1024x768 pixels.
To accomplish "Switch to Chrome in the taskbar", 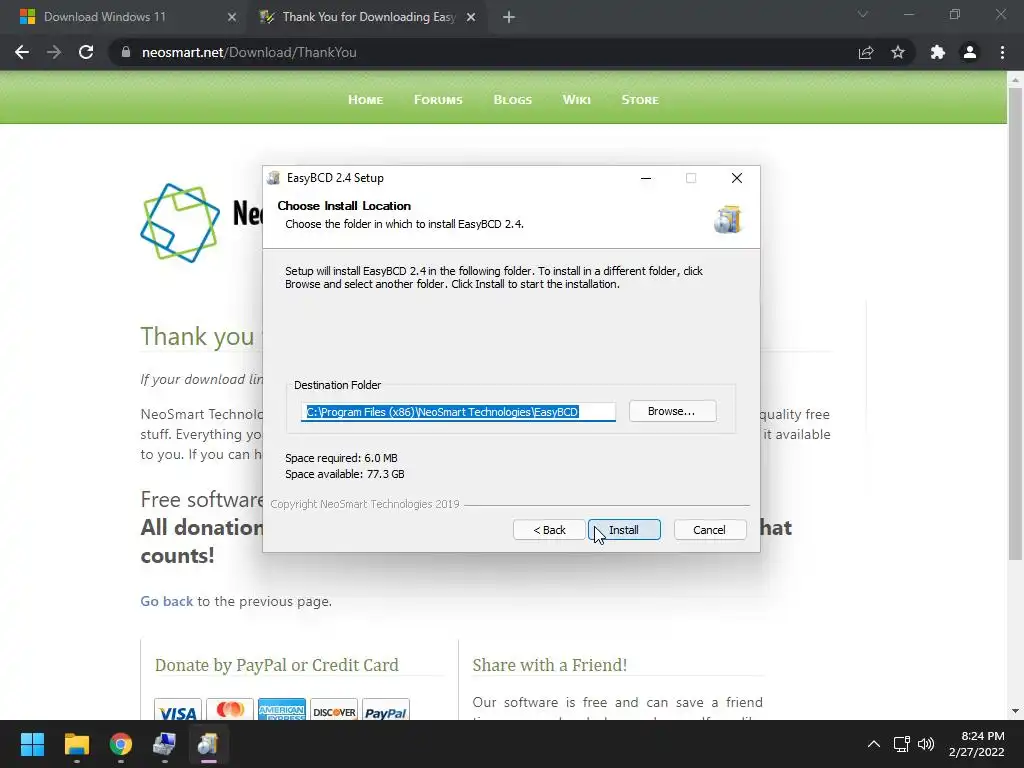I will [121, 744].
